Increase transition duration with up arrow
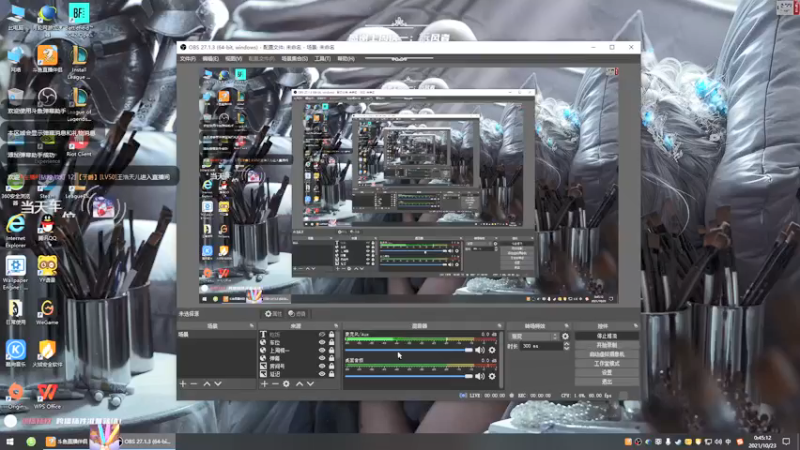The height and width of the screenshot is (450, 800). pyautogui.click(x=566, y=344)
